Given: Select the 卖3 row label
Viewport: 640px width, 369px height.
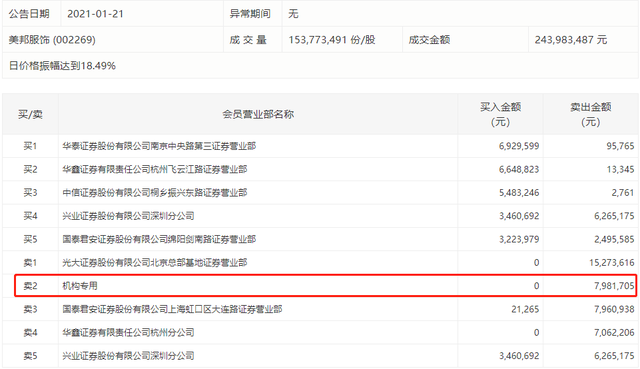Looking at the screenshot, I should pyautogui.click(x=30, y=309).
